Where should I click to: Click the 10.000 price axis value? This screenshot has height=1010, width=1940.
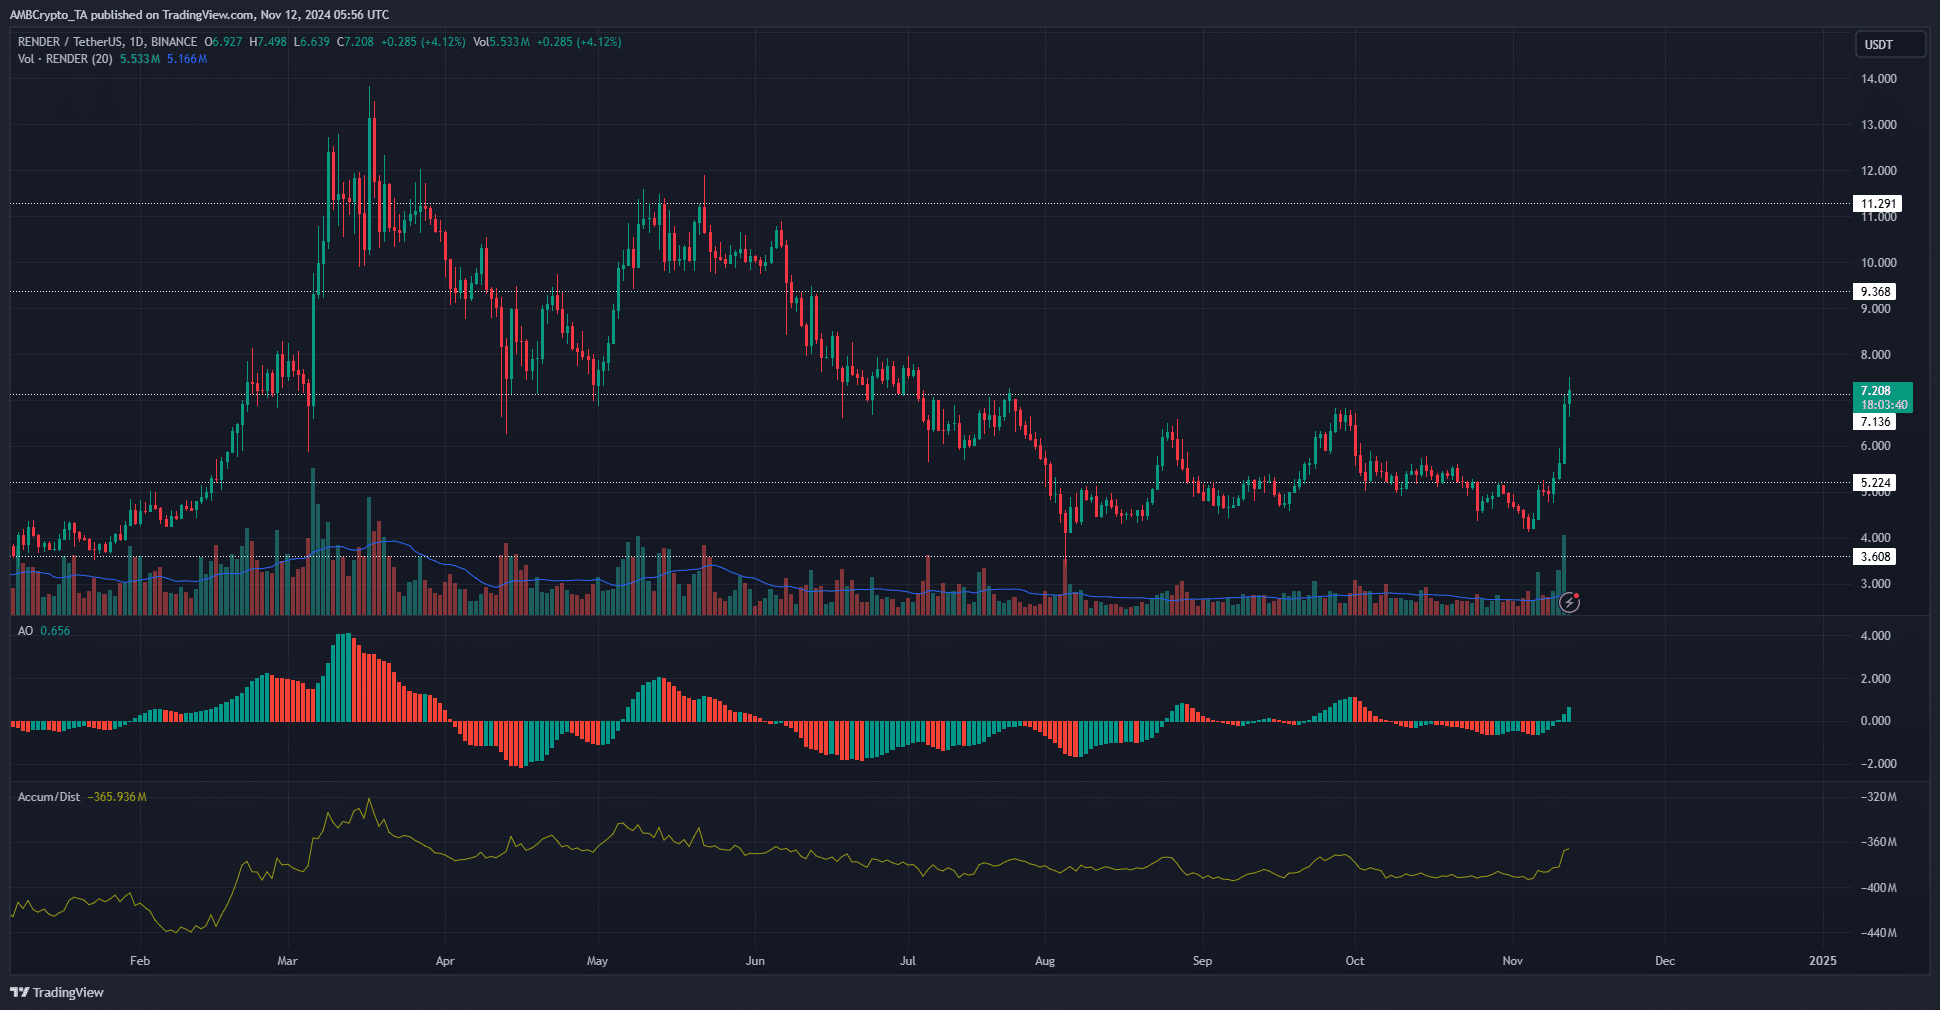1878,263
